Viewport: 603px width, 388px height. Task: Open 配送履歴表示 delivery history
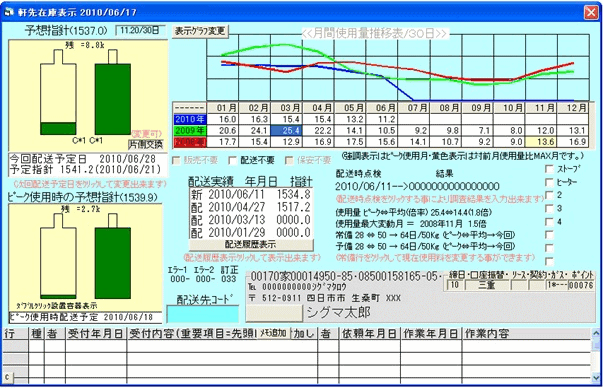[x=251, y=245]
